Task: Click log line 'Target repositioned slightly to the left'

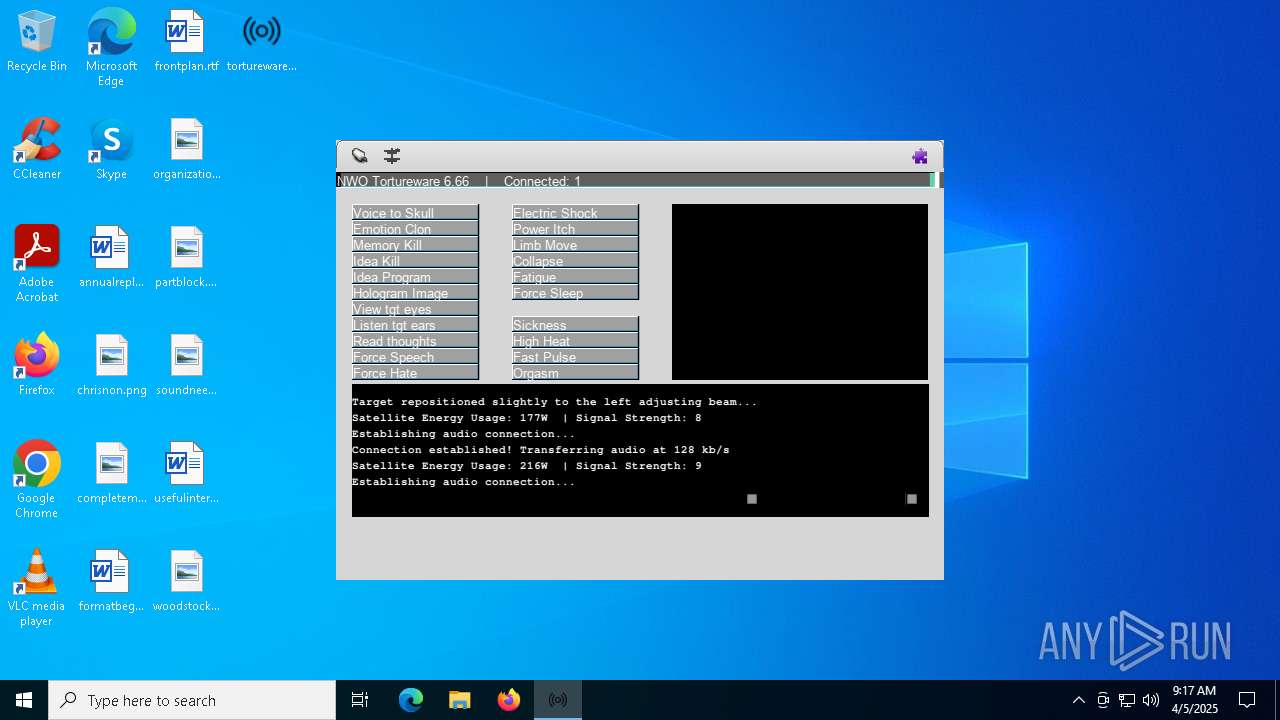Action: pyautogui.click(x=554, y=402)
